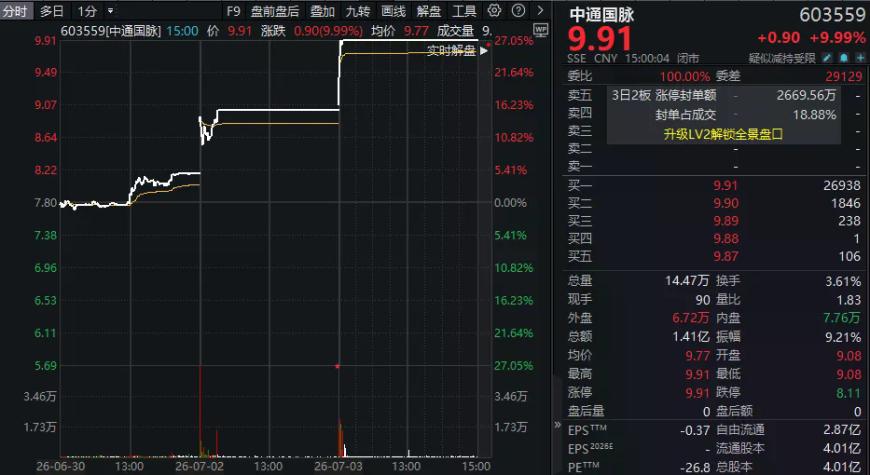This screenshot has width=870, height=475.
Task: Click EPS TTM value -0.37
Action: point(695,429)
